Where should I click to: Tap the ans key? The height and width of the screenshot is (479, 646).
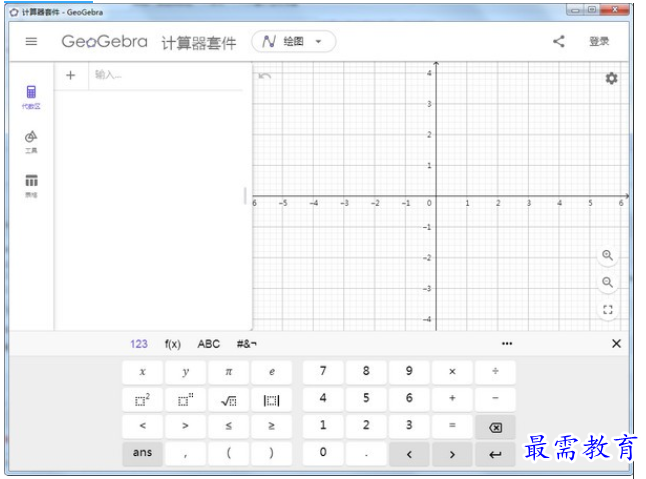(143, 453)
